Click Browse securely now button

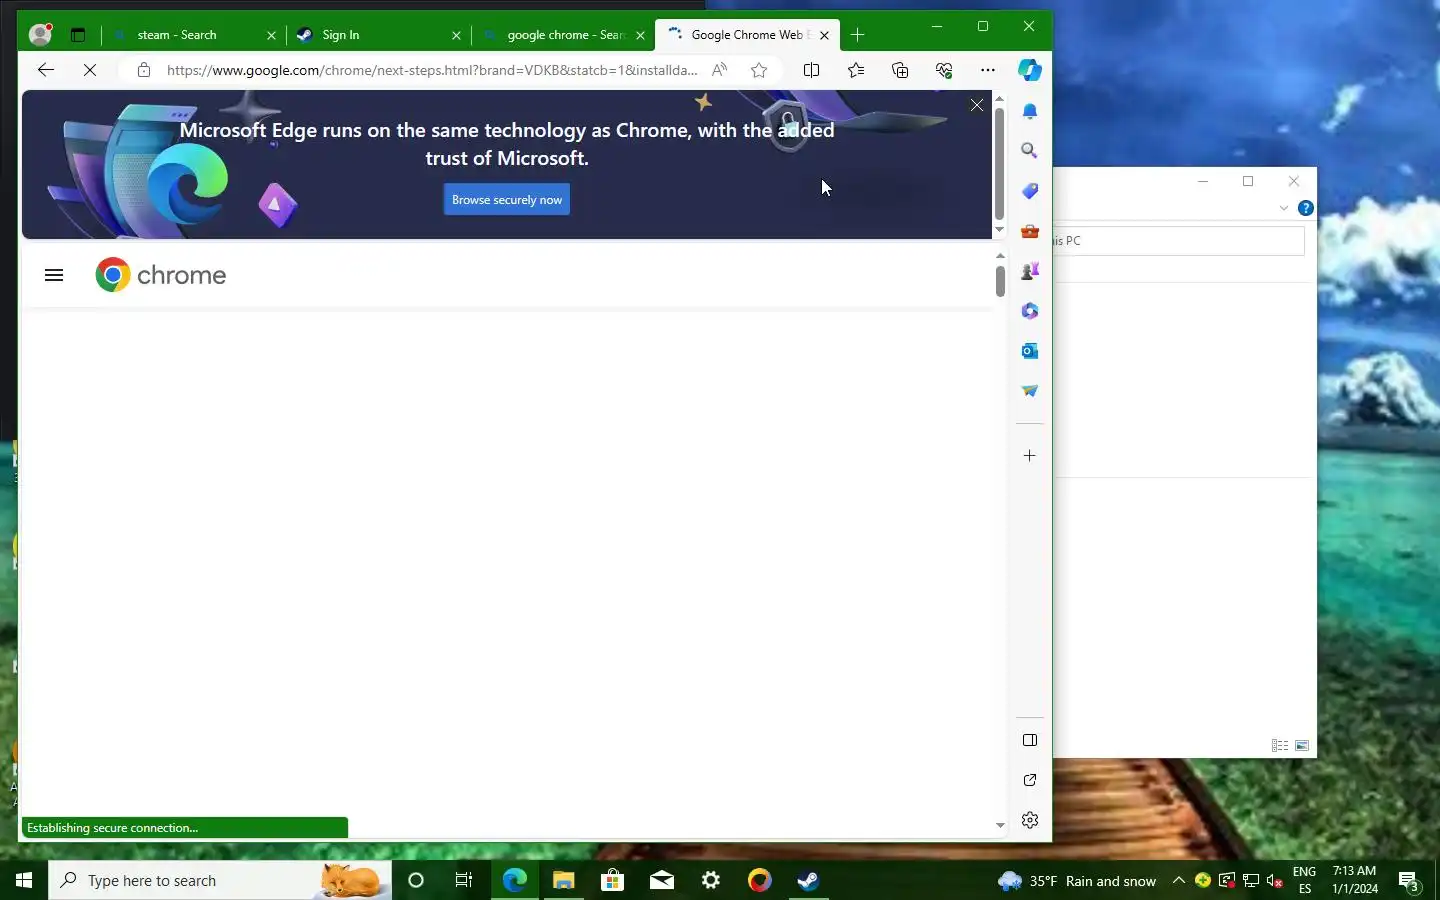(x=507, y=200)
